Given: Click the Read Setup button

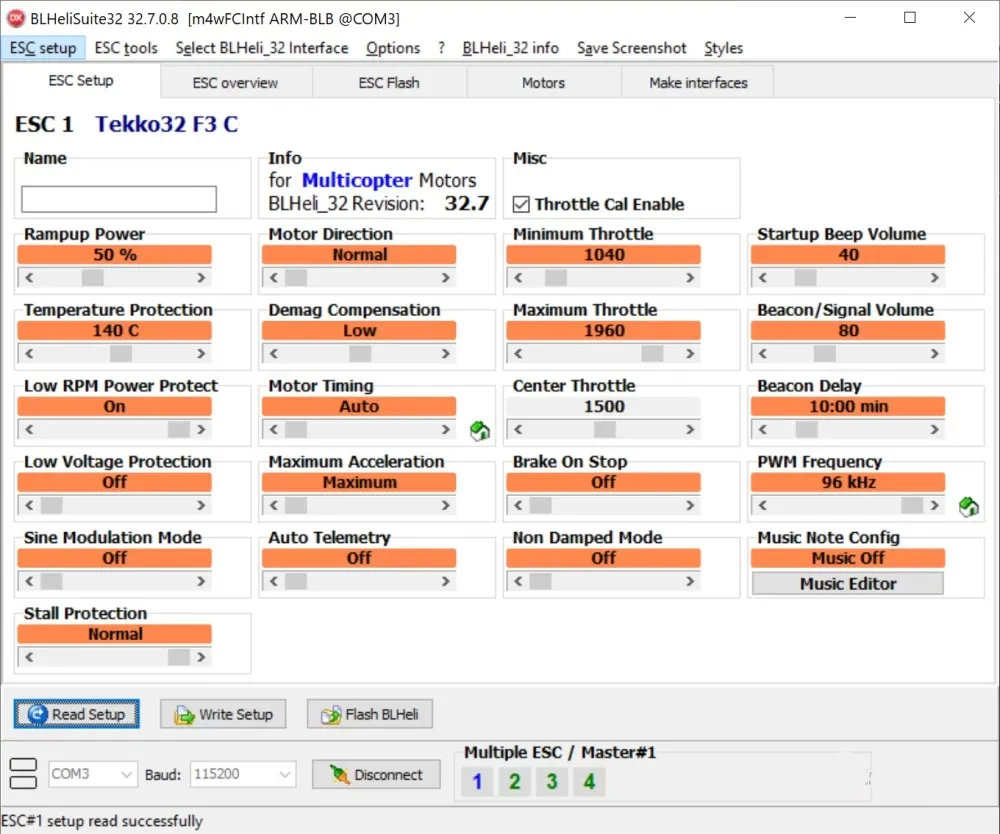Looking at the screenshot, I should (x=77, y=714).
